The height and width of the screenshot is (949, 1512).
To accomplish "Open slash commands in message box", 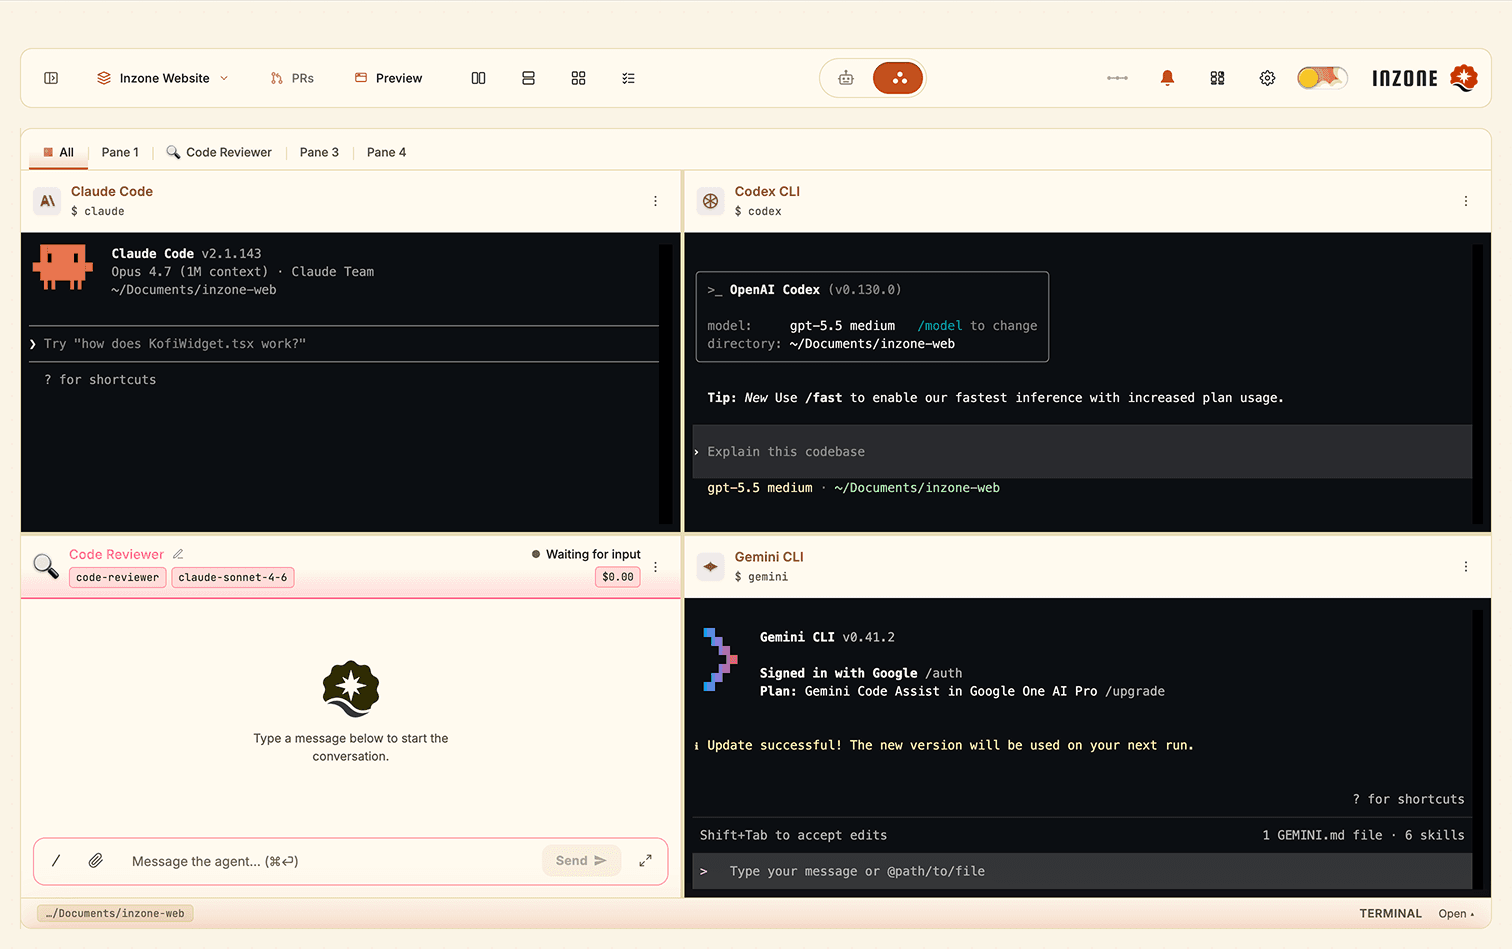I will point(56,861).
